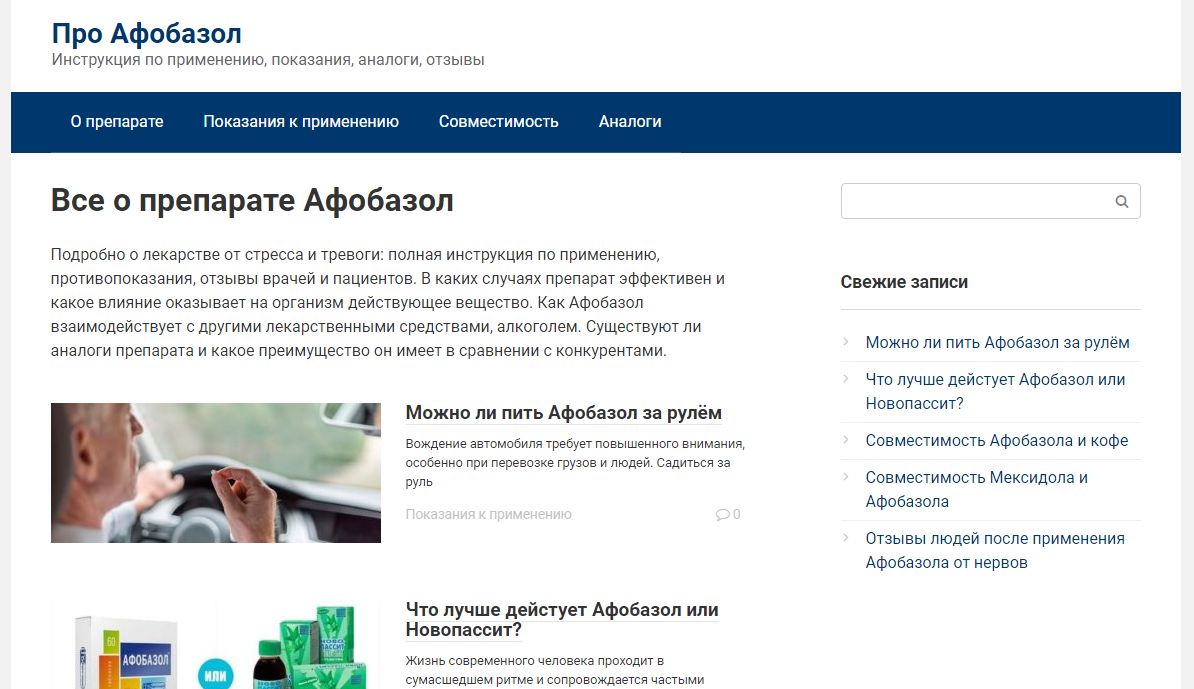This screenshot has height=689, width=1194.
Task: Open thumbnail of man driving a car
Action: (215, 473)
